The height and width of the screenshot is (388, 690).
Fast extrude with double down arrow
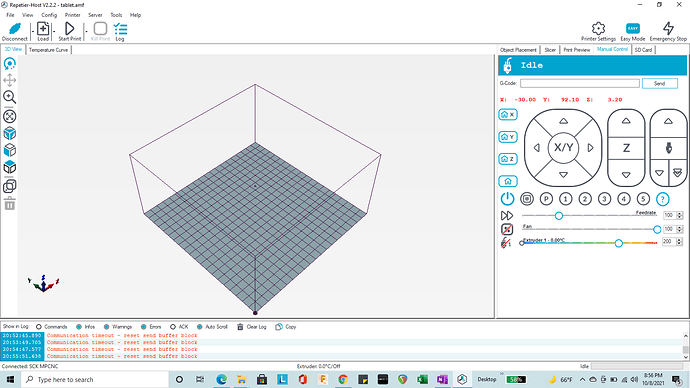(x=678, y=173)
